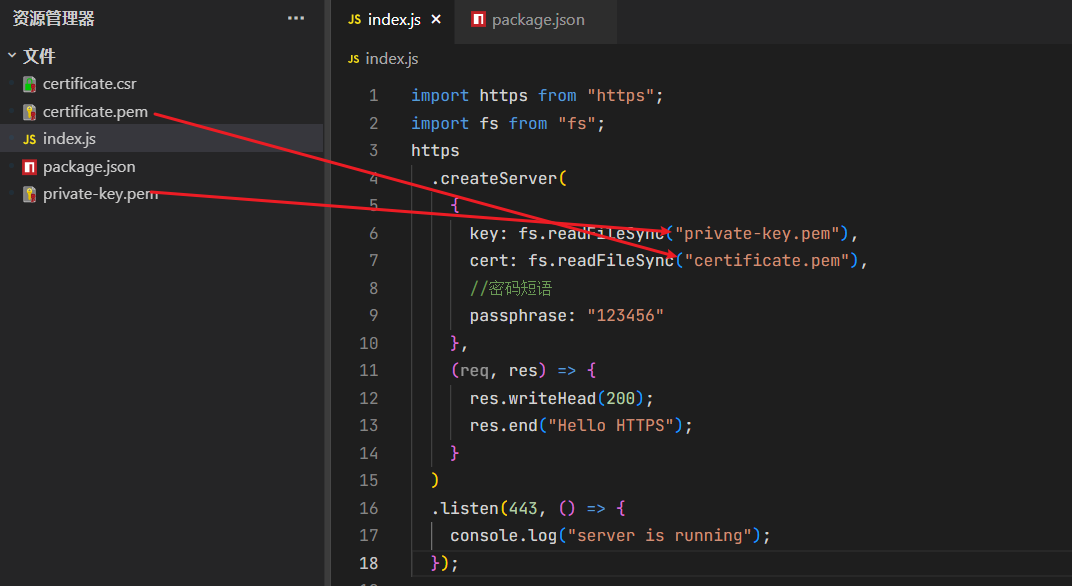Click the JS icon in the breadcrumb

[353, 59]
